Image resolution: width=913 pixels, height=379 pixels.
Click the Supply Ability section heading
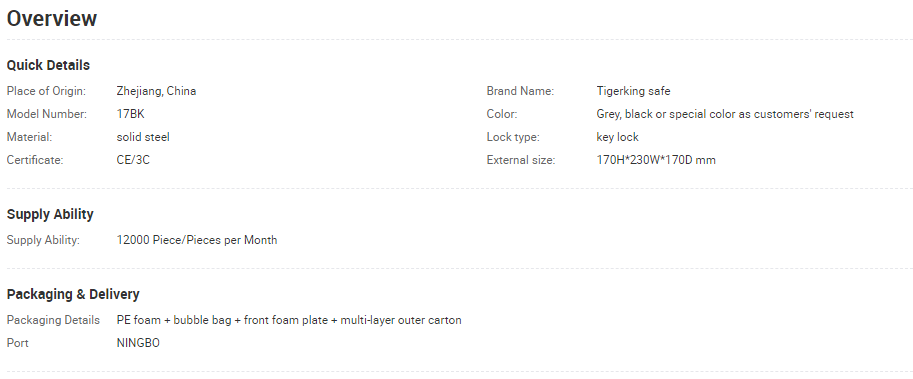coord(50,214)
